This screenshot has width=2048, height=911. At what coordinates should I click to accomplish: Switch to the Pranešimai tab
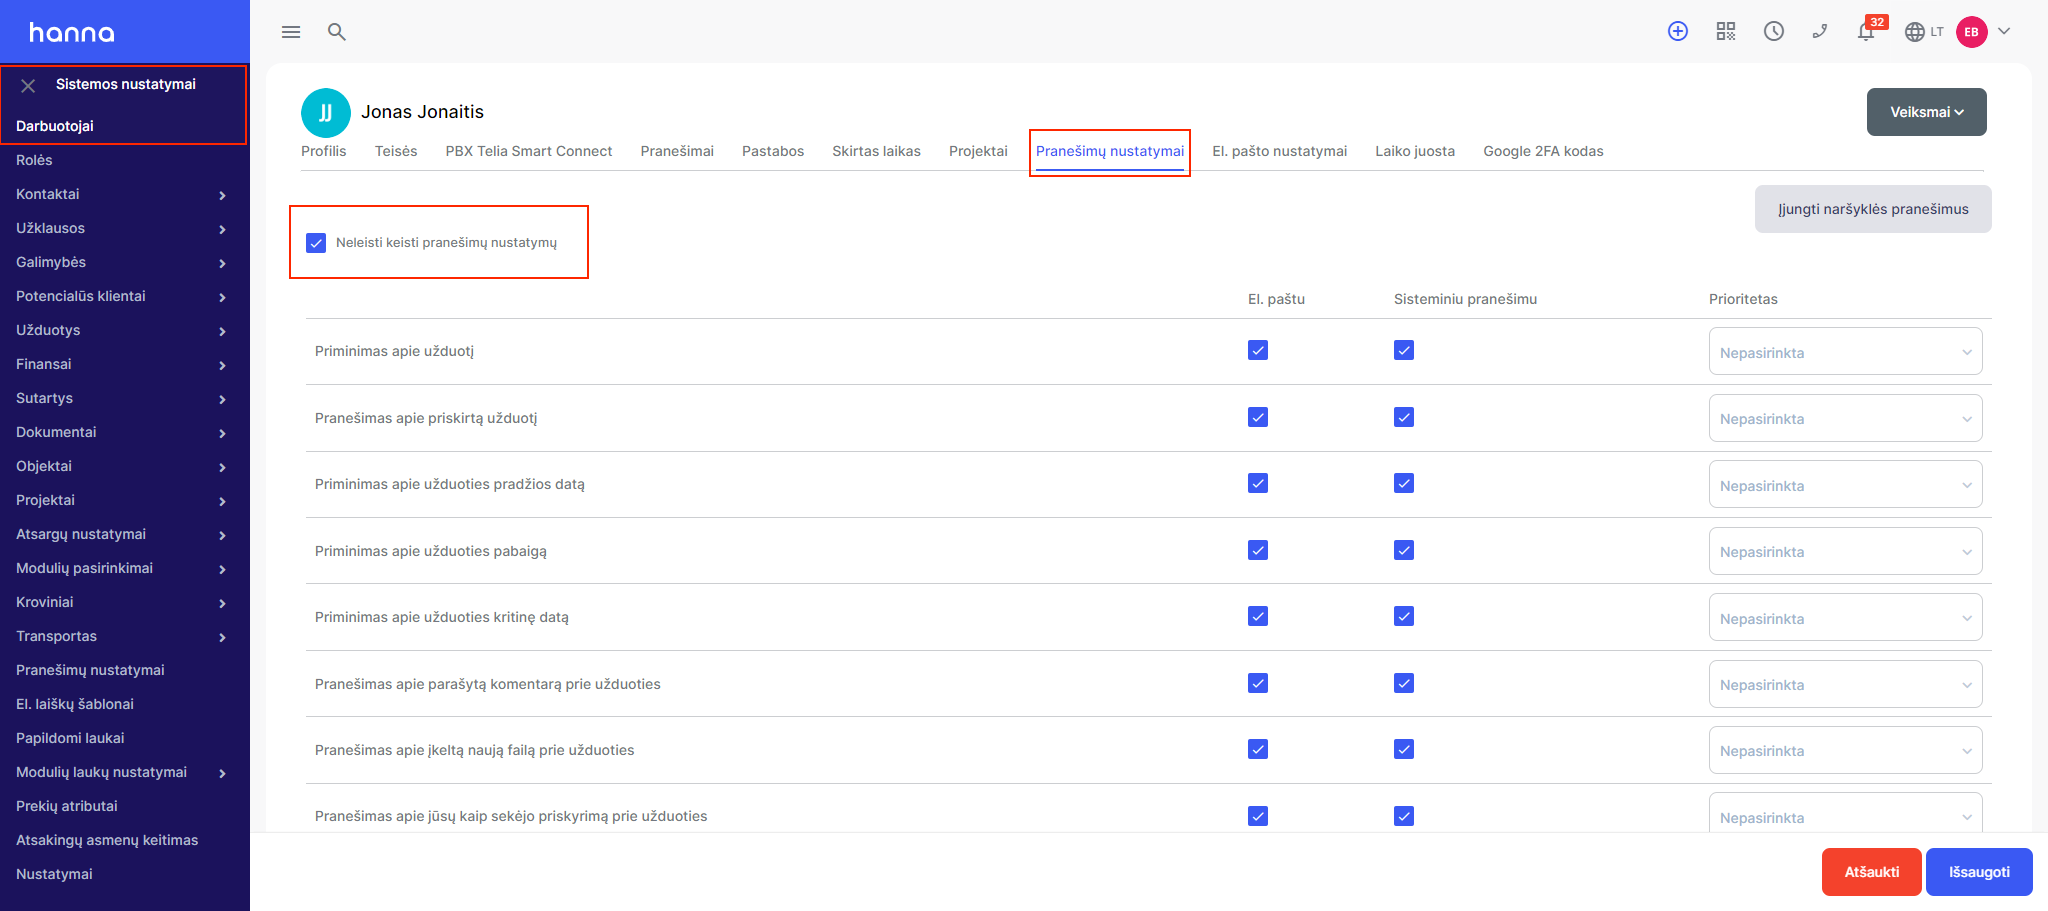point(677,151)
